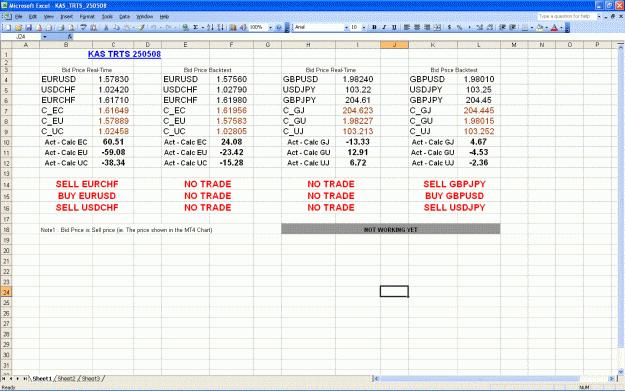This screenshot has height=391, width=625.
Task: Click the AutoSum sigma icon
Action: (196, 27)
